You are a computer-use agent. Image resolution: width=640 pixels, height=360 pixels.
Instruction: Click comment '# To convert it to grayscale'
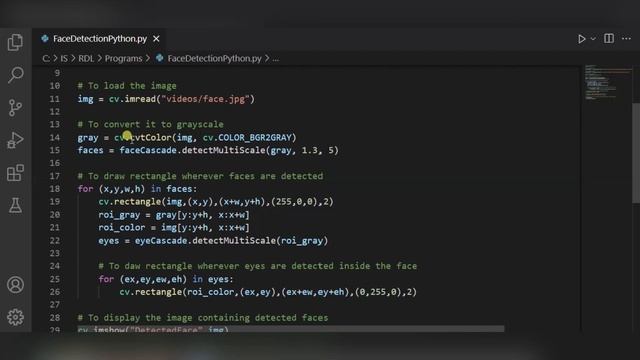point(151,124)
